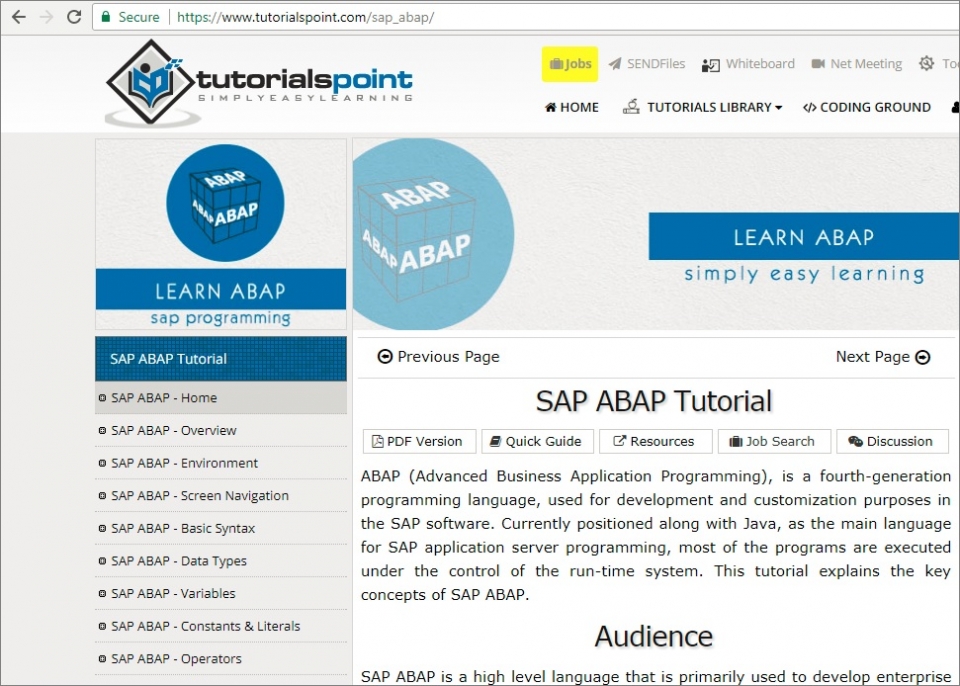
Task: Click the book icon in Quick Guide button
Action: 496,441
